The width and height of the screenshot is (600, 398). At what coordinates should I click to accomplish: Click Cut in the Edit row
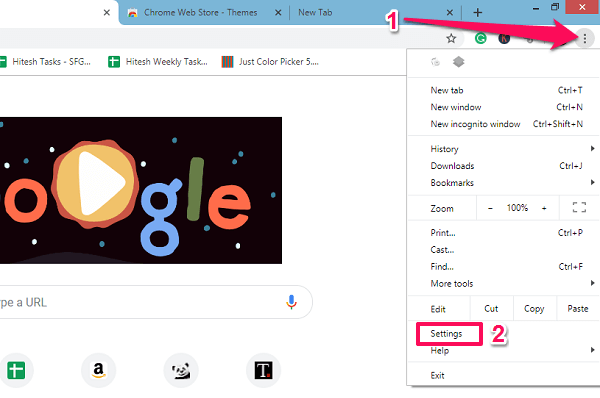point(491,308)
